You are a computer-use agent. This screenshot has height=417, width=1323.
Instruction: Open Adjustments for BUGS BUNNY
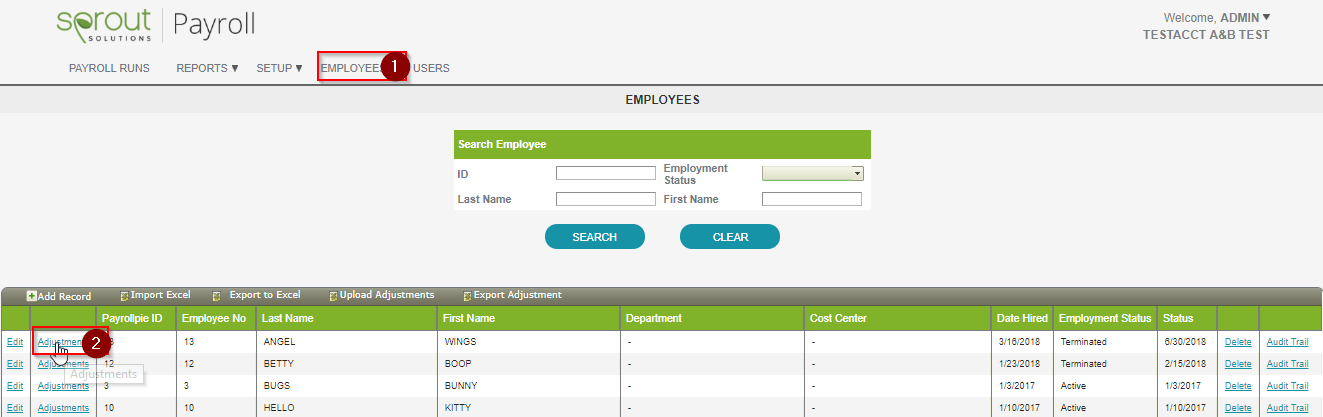point(63,386)
